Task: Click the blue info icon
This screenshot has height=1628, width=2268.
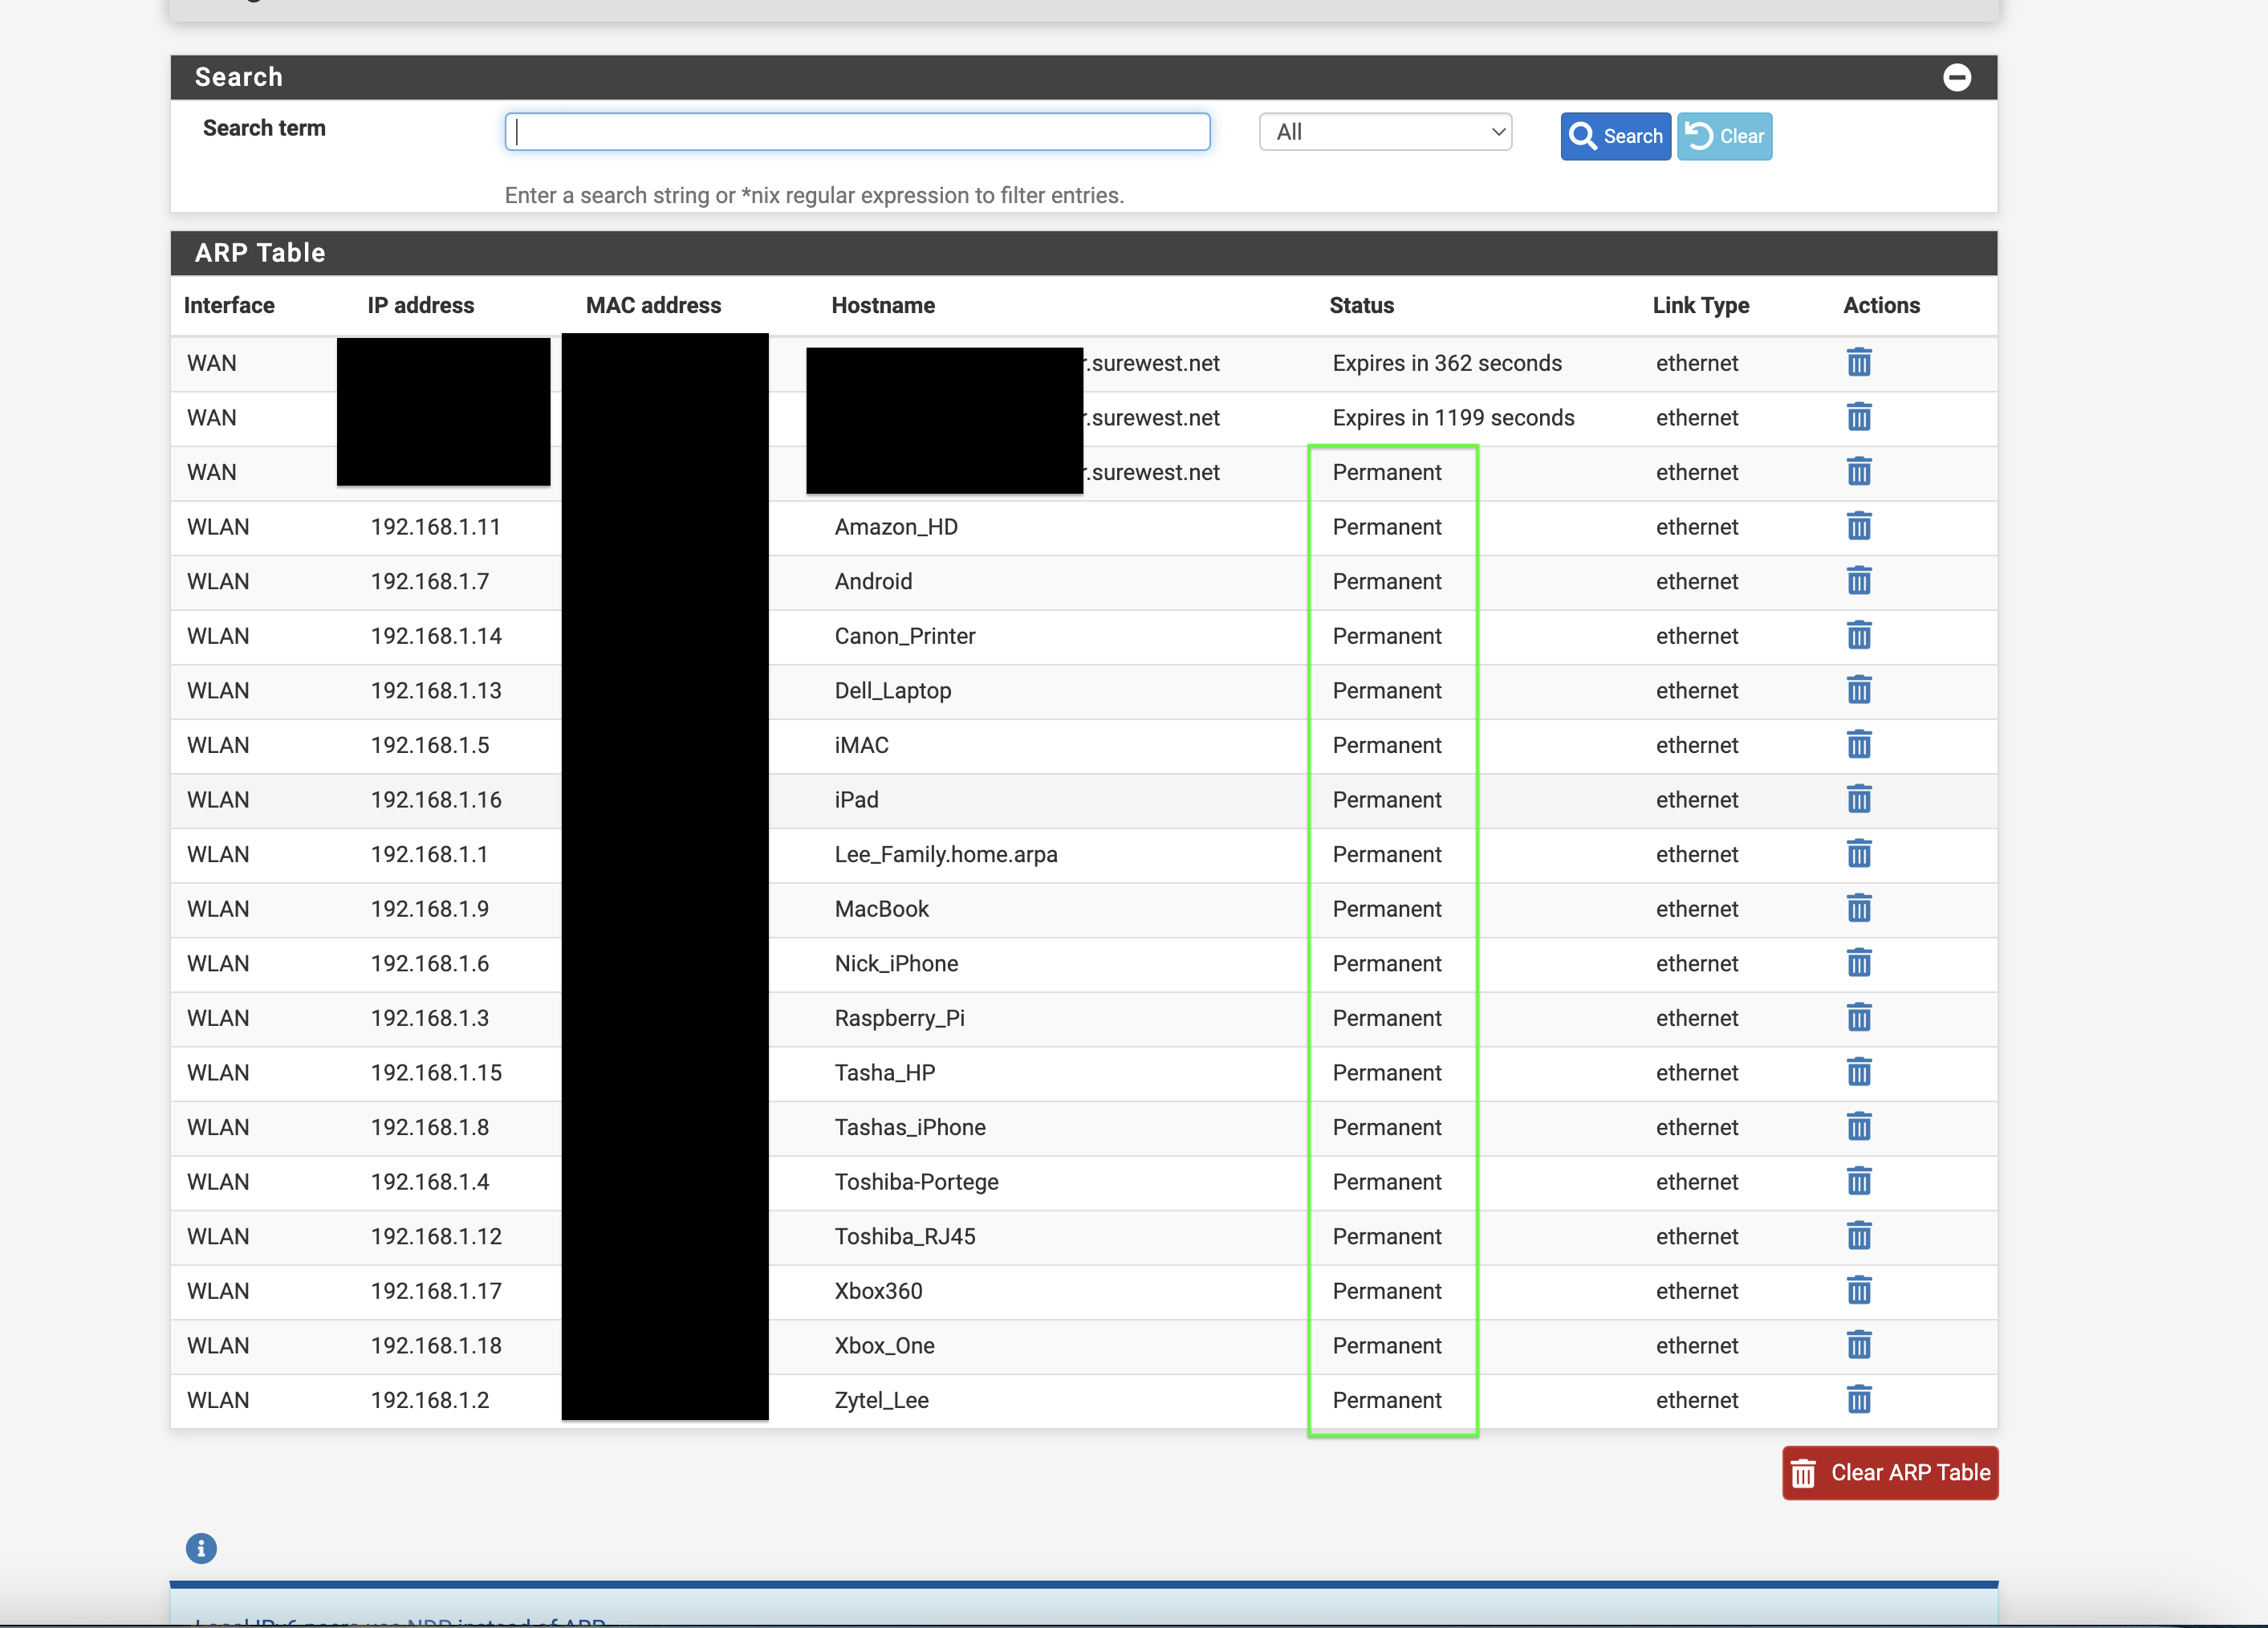Action: (201, 1548)
